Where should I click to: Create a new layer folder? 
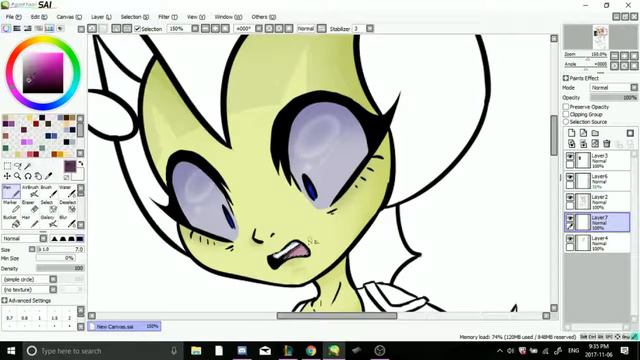[595, 133]
